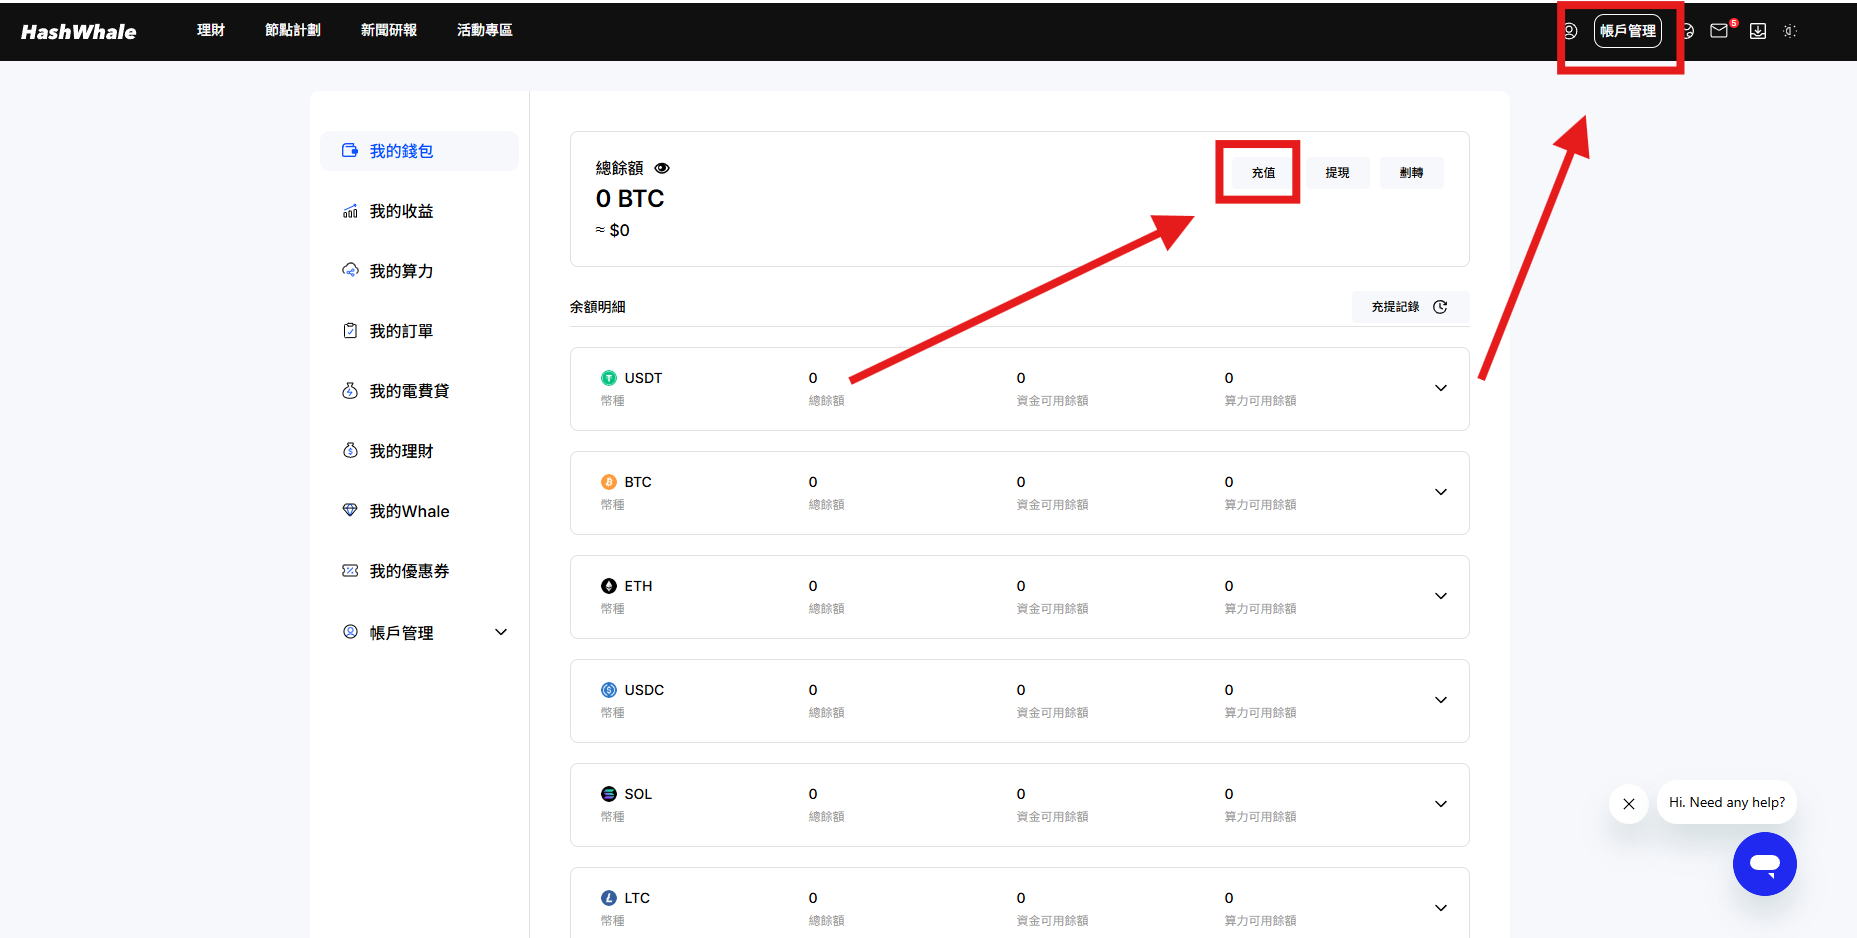The width and height of the screenshot is (1857, 938).
Task: Click the coupon icon beside 我的優惠券
Action: tap(350, 571)
